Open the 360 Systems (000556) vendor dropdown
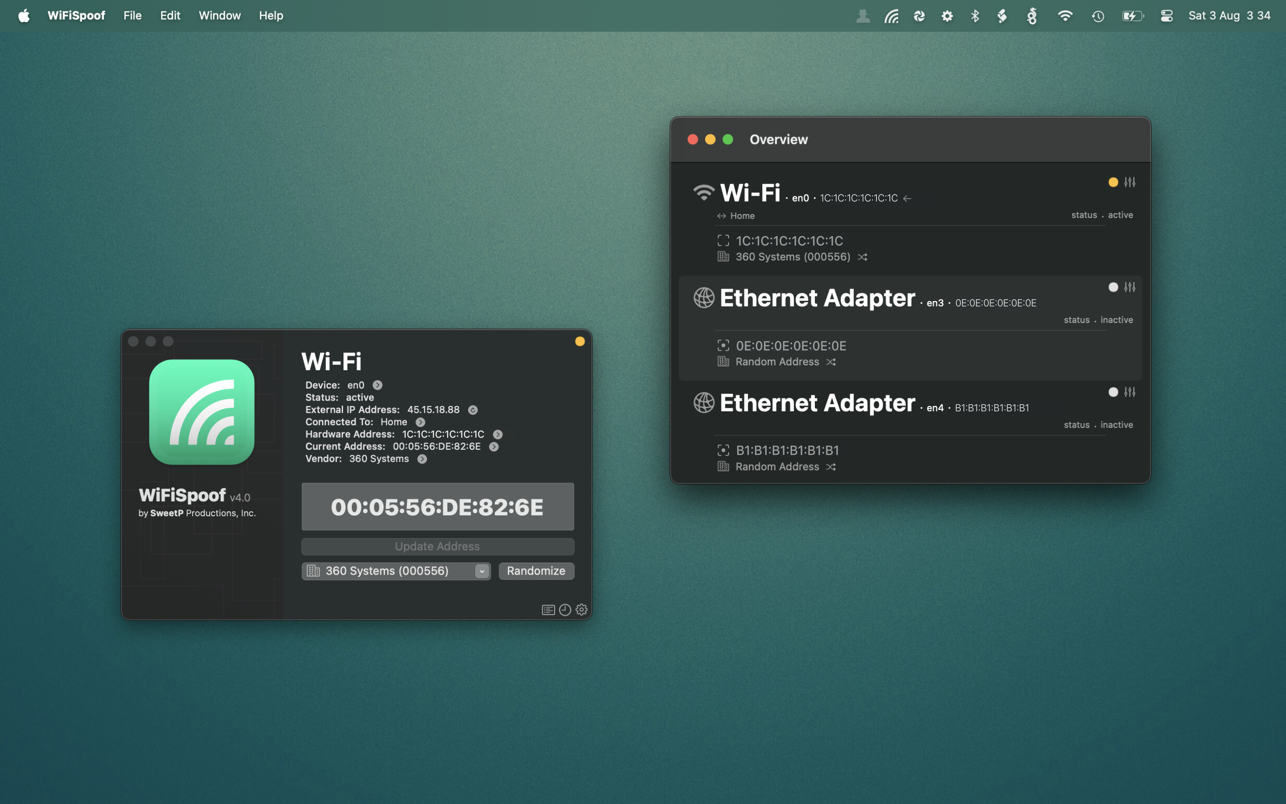1286x804 pixels. tap(396, 571)
